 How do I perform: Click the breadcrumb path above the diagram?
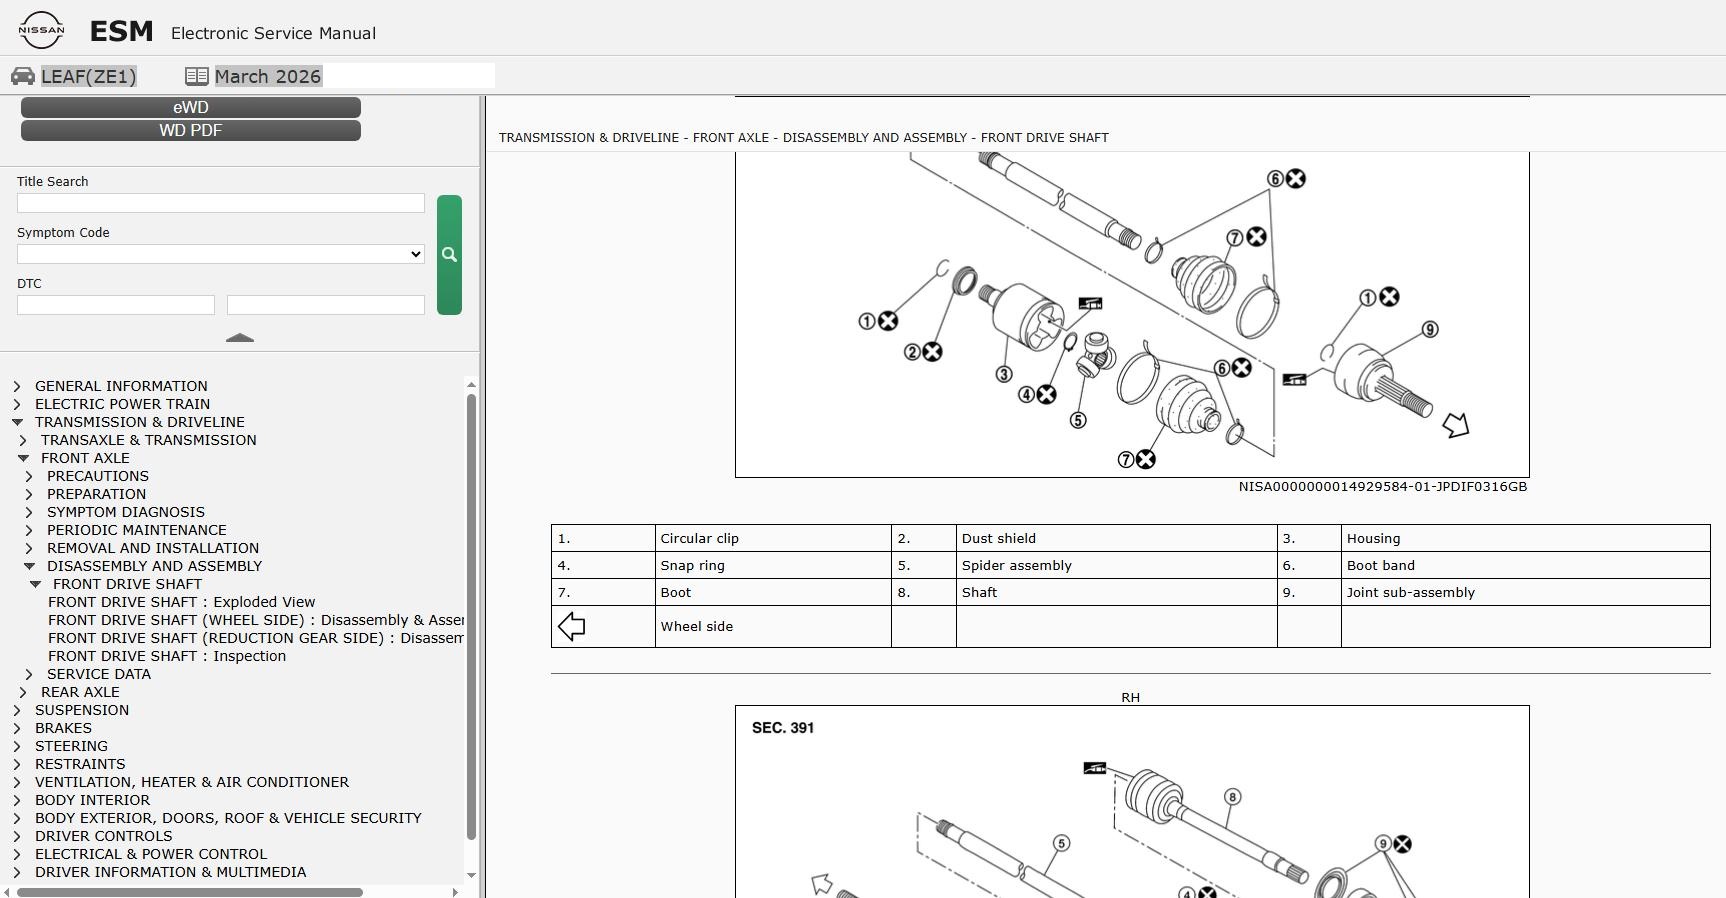(803, 137)
